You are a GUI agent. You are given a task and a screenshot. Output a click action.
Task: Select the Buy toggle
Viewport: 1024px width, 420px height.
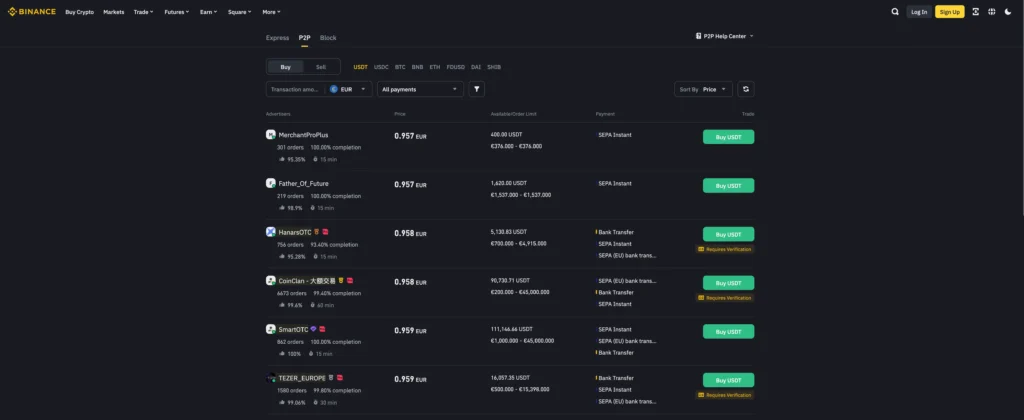tap(285, 67)
